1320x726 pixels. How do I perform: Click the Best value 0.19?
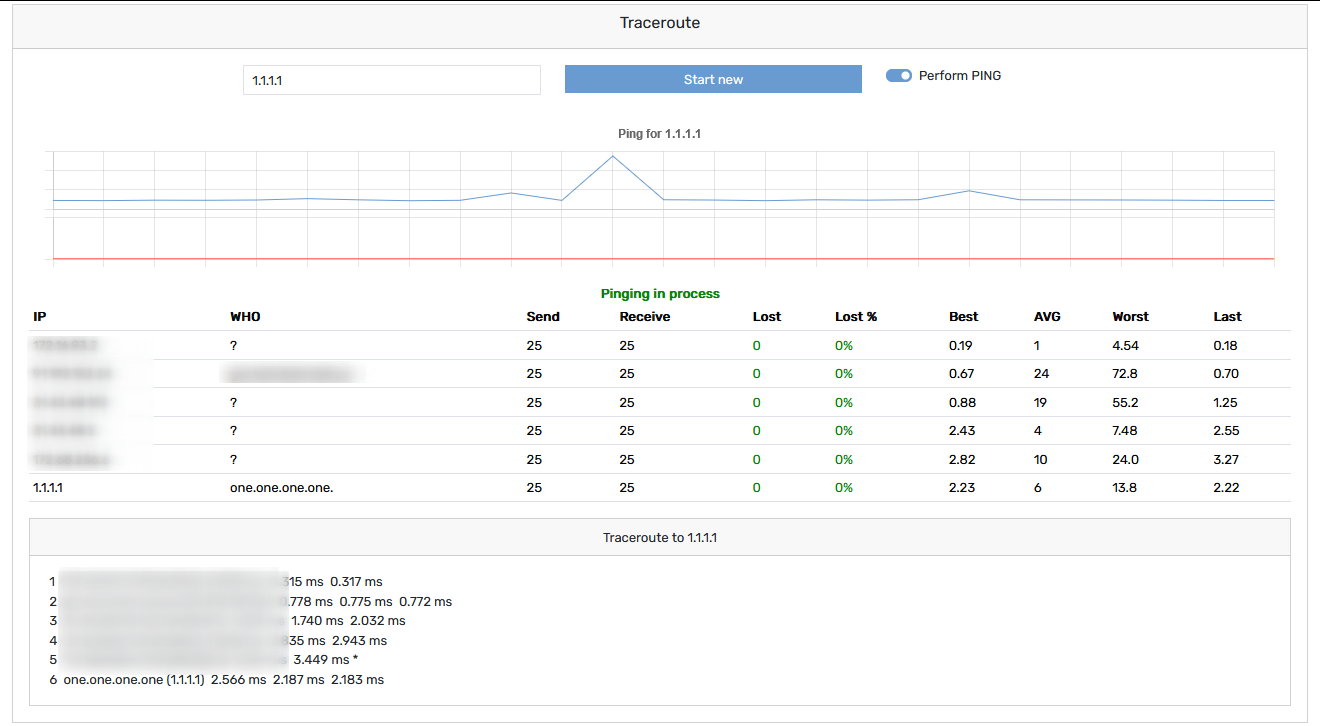point(961,345)
